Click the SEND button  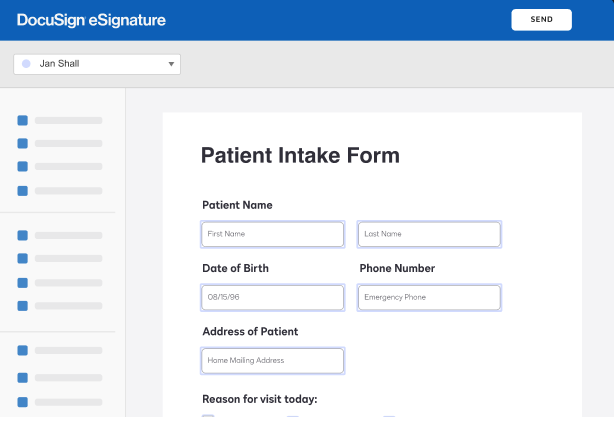click(541, 20)
